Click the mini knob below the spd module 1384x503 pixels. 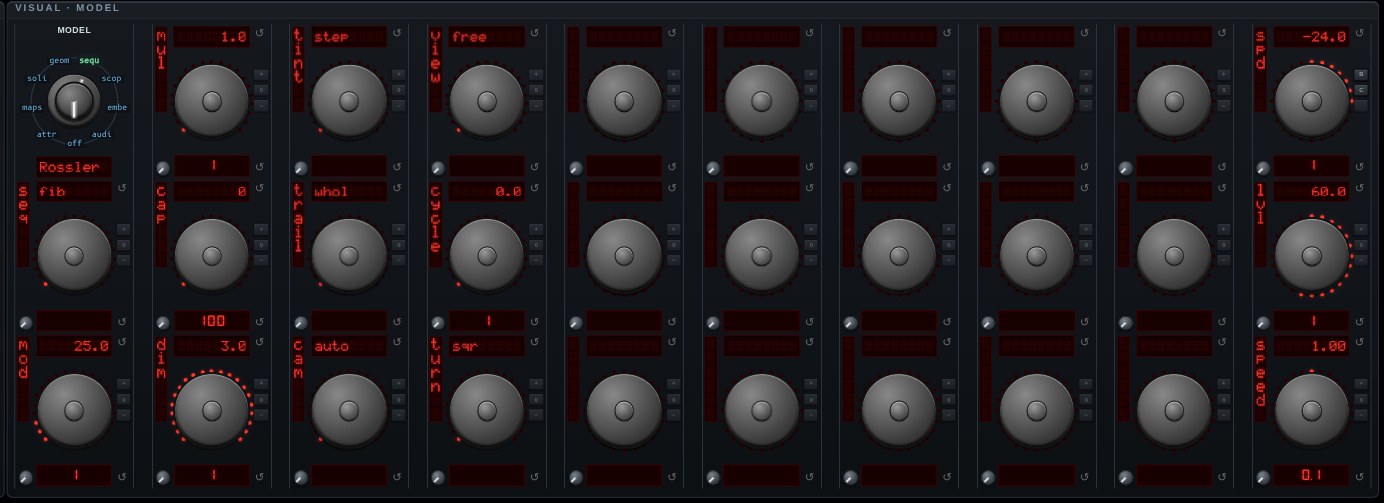(x=1262, y=168)
